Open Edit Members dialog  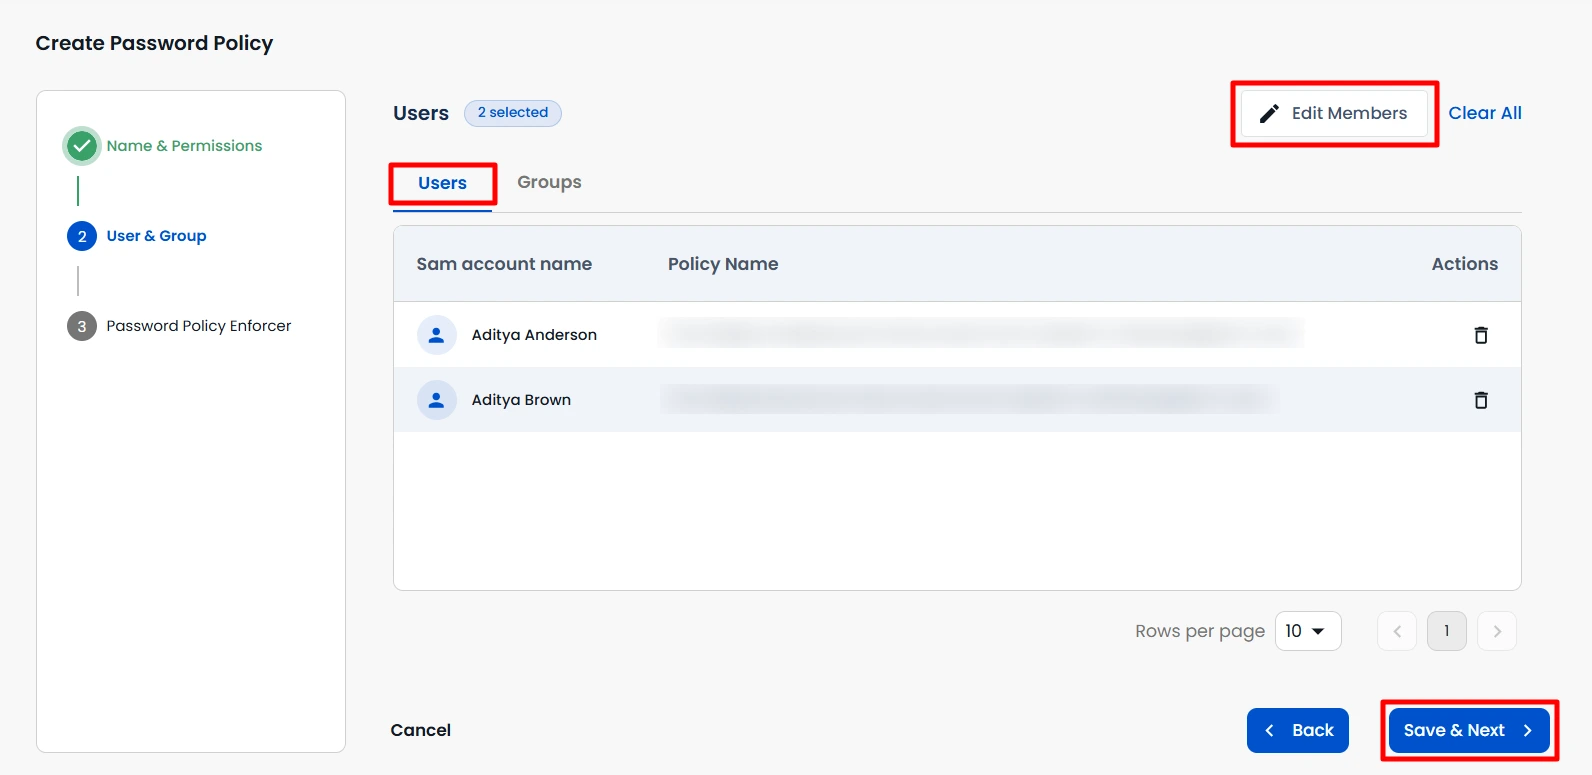point(1334,113)
